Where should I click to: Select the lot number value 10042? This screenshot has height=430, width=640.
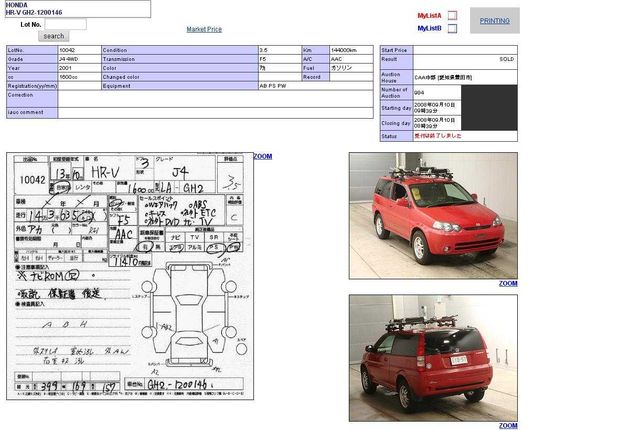click(67, 50)
